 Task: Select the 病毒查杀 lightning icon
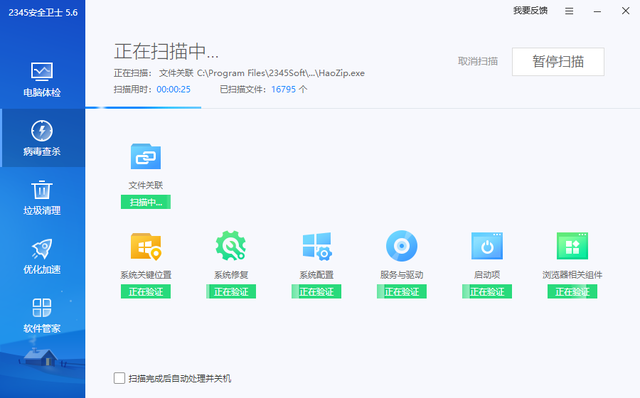pyautogui.click(x=42, y=131)
